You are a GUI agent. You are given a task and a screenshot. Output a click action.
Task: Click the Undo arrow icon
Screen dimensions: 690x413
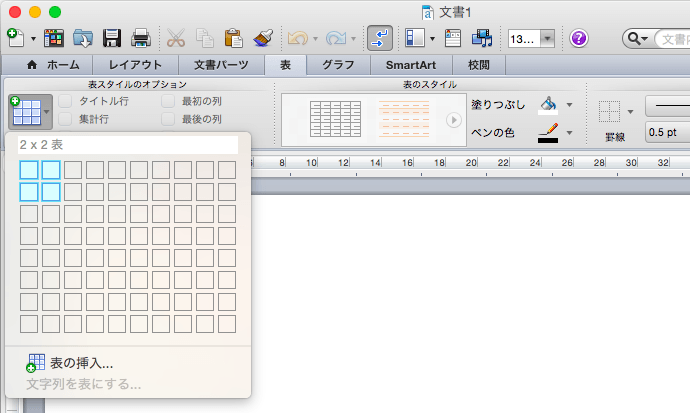(x=297, y=38)
